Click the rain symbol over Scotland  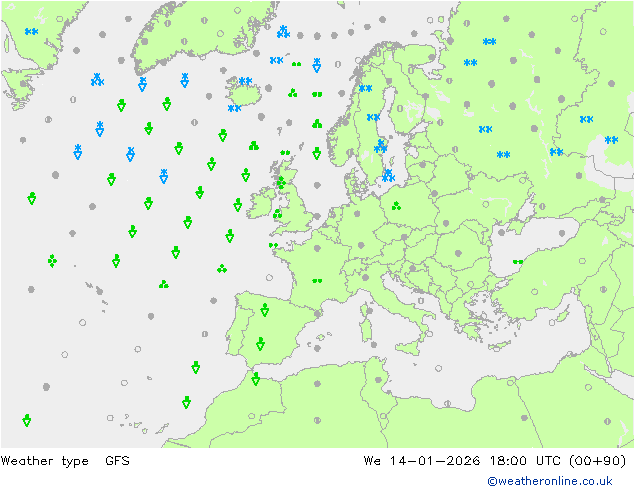281,183
